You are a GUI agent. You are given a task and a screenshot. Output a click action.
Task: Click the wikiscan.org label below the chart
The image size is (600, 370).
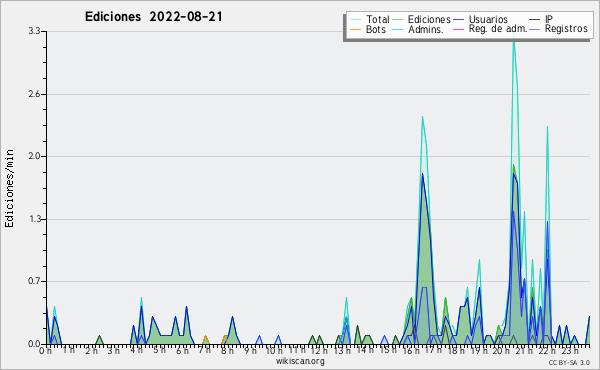(300, 361)
